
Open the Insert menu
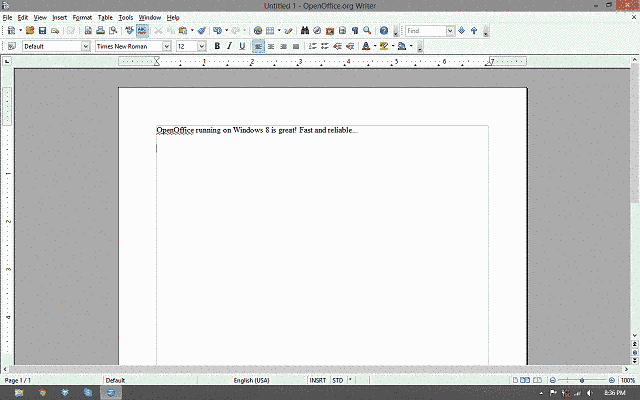[60, 18]
